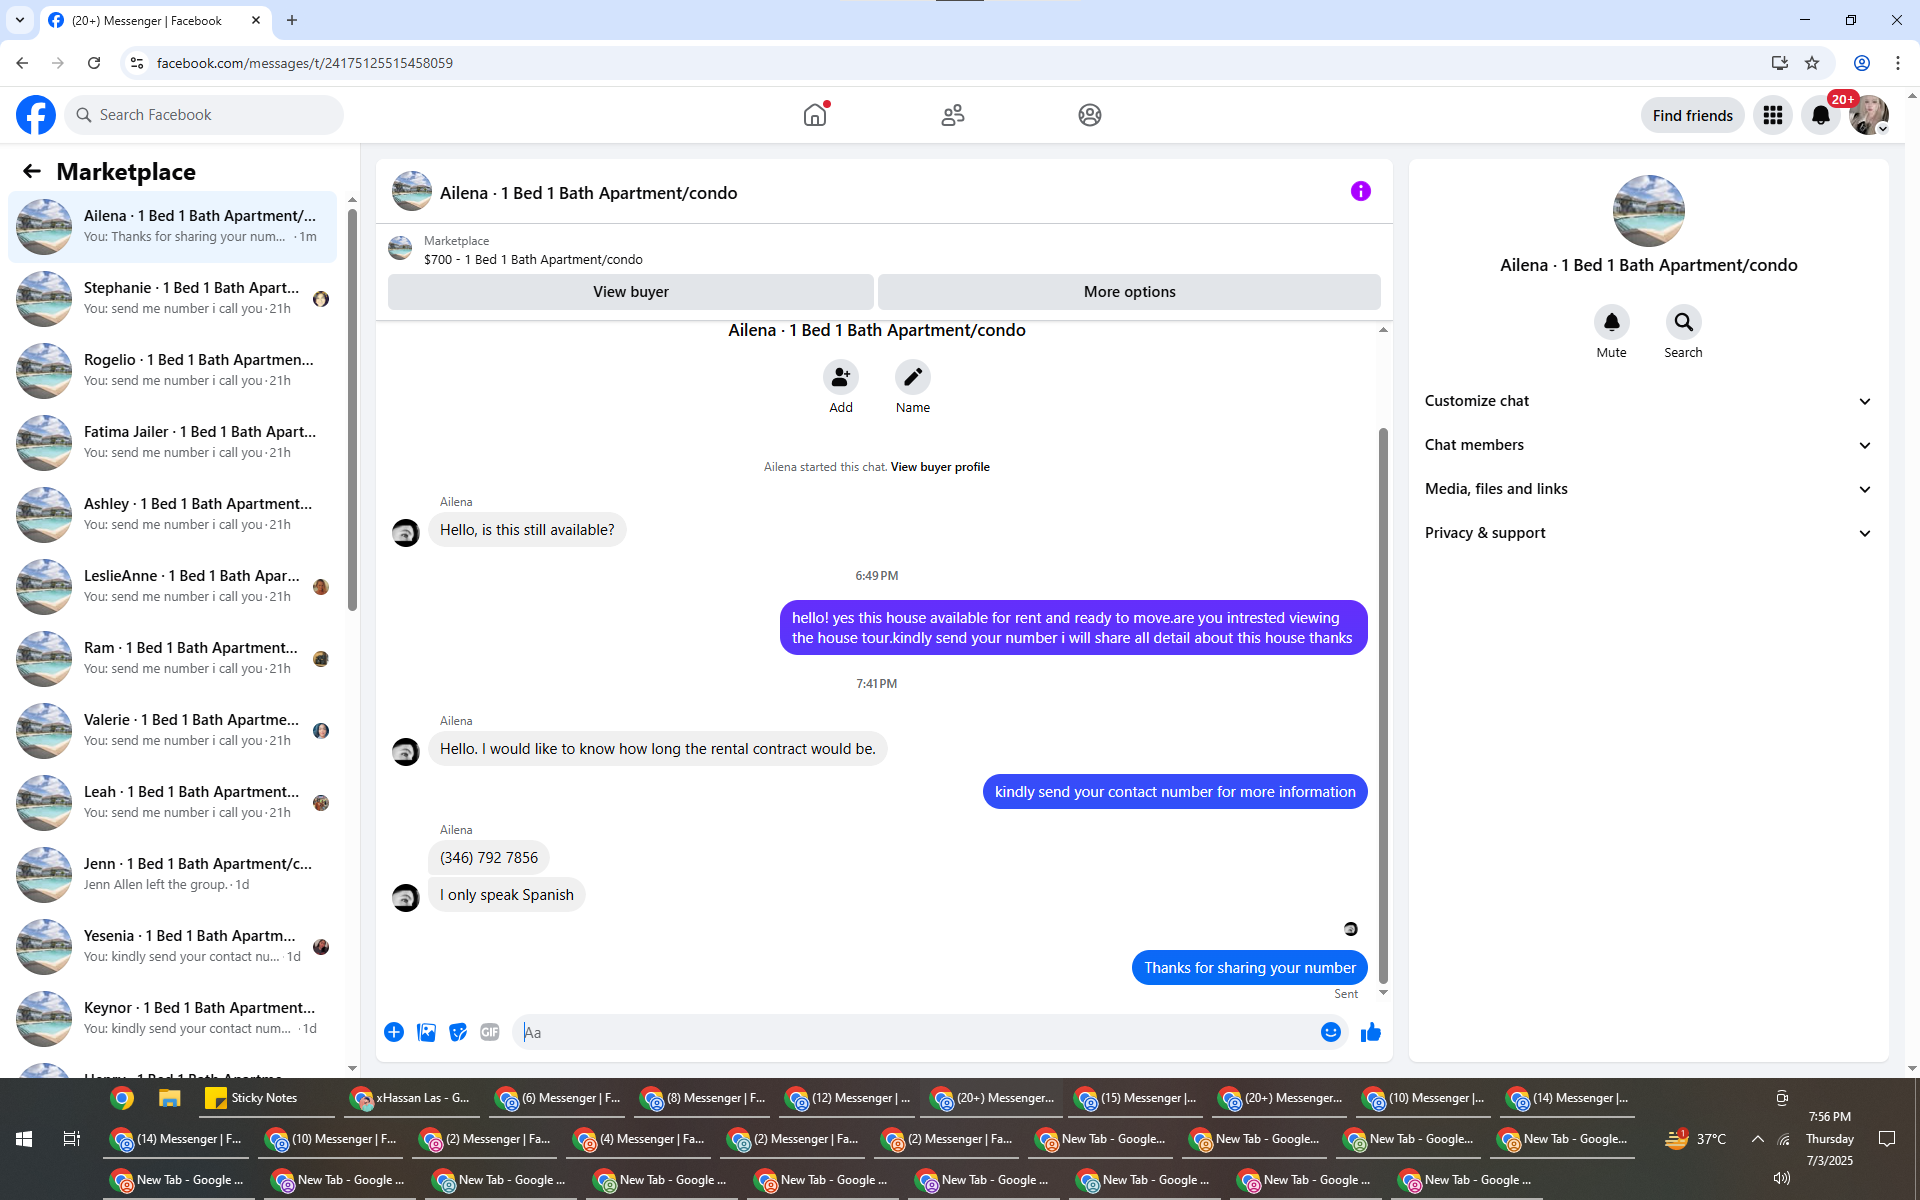1920x1200 pixels.
Task: Open the Friends tab in top navigation
Action: (x=952, y=115)
